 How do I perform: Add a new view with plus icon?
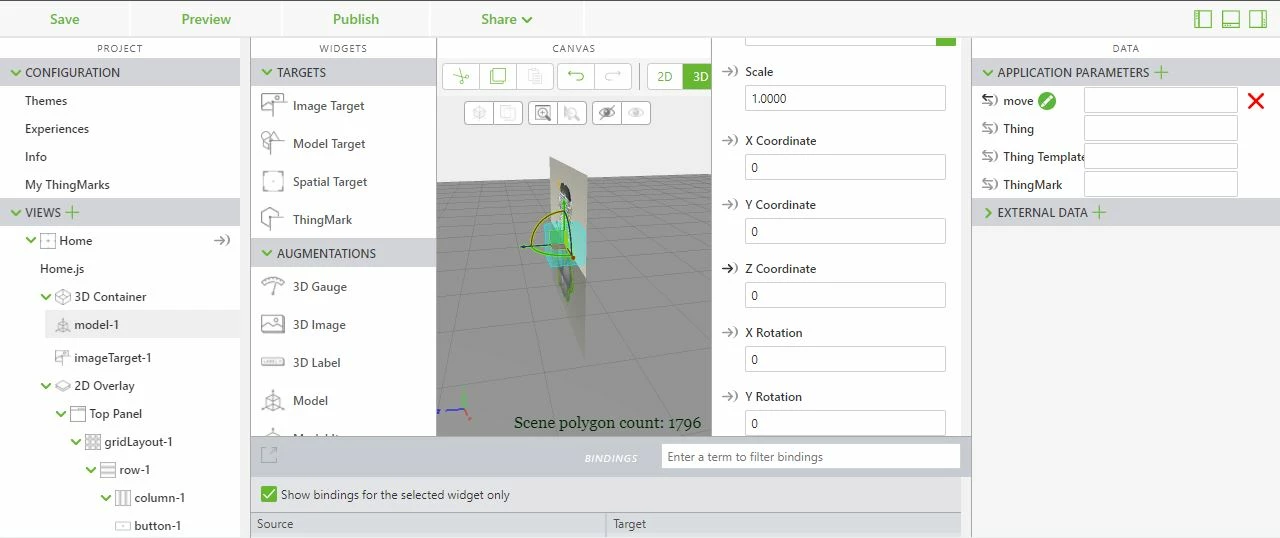[x=72, y=212]
